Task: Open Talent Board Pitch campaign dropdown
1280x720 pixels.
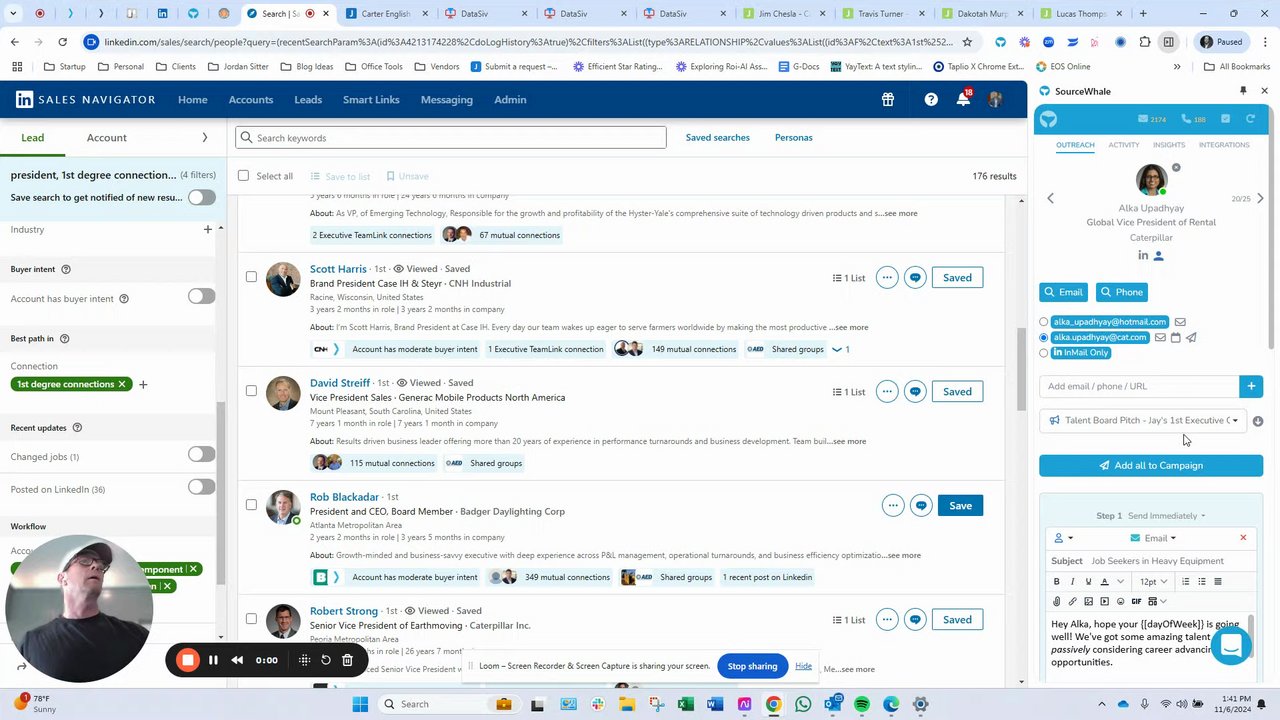Action: pyautogui.click(x=1144, y=421)
